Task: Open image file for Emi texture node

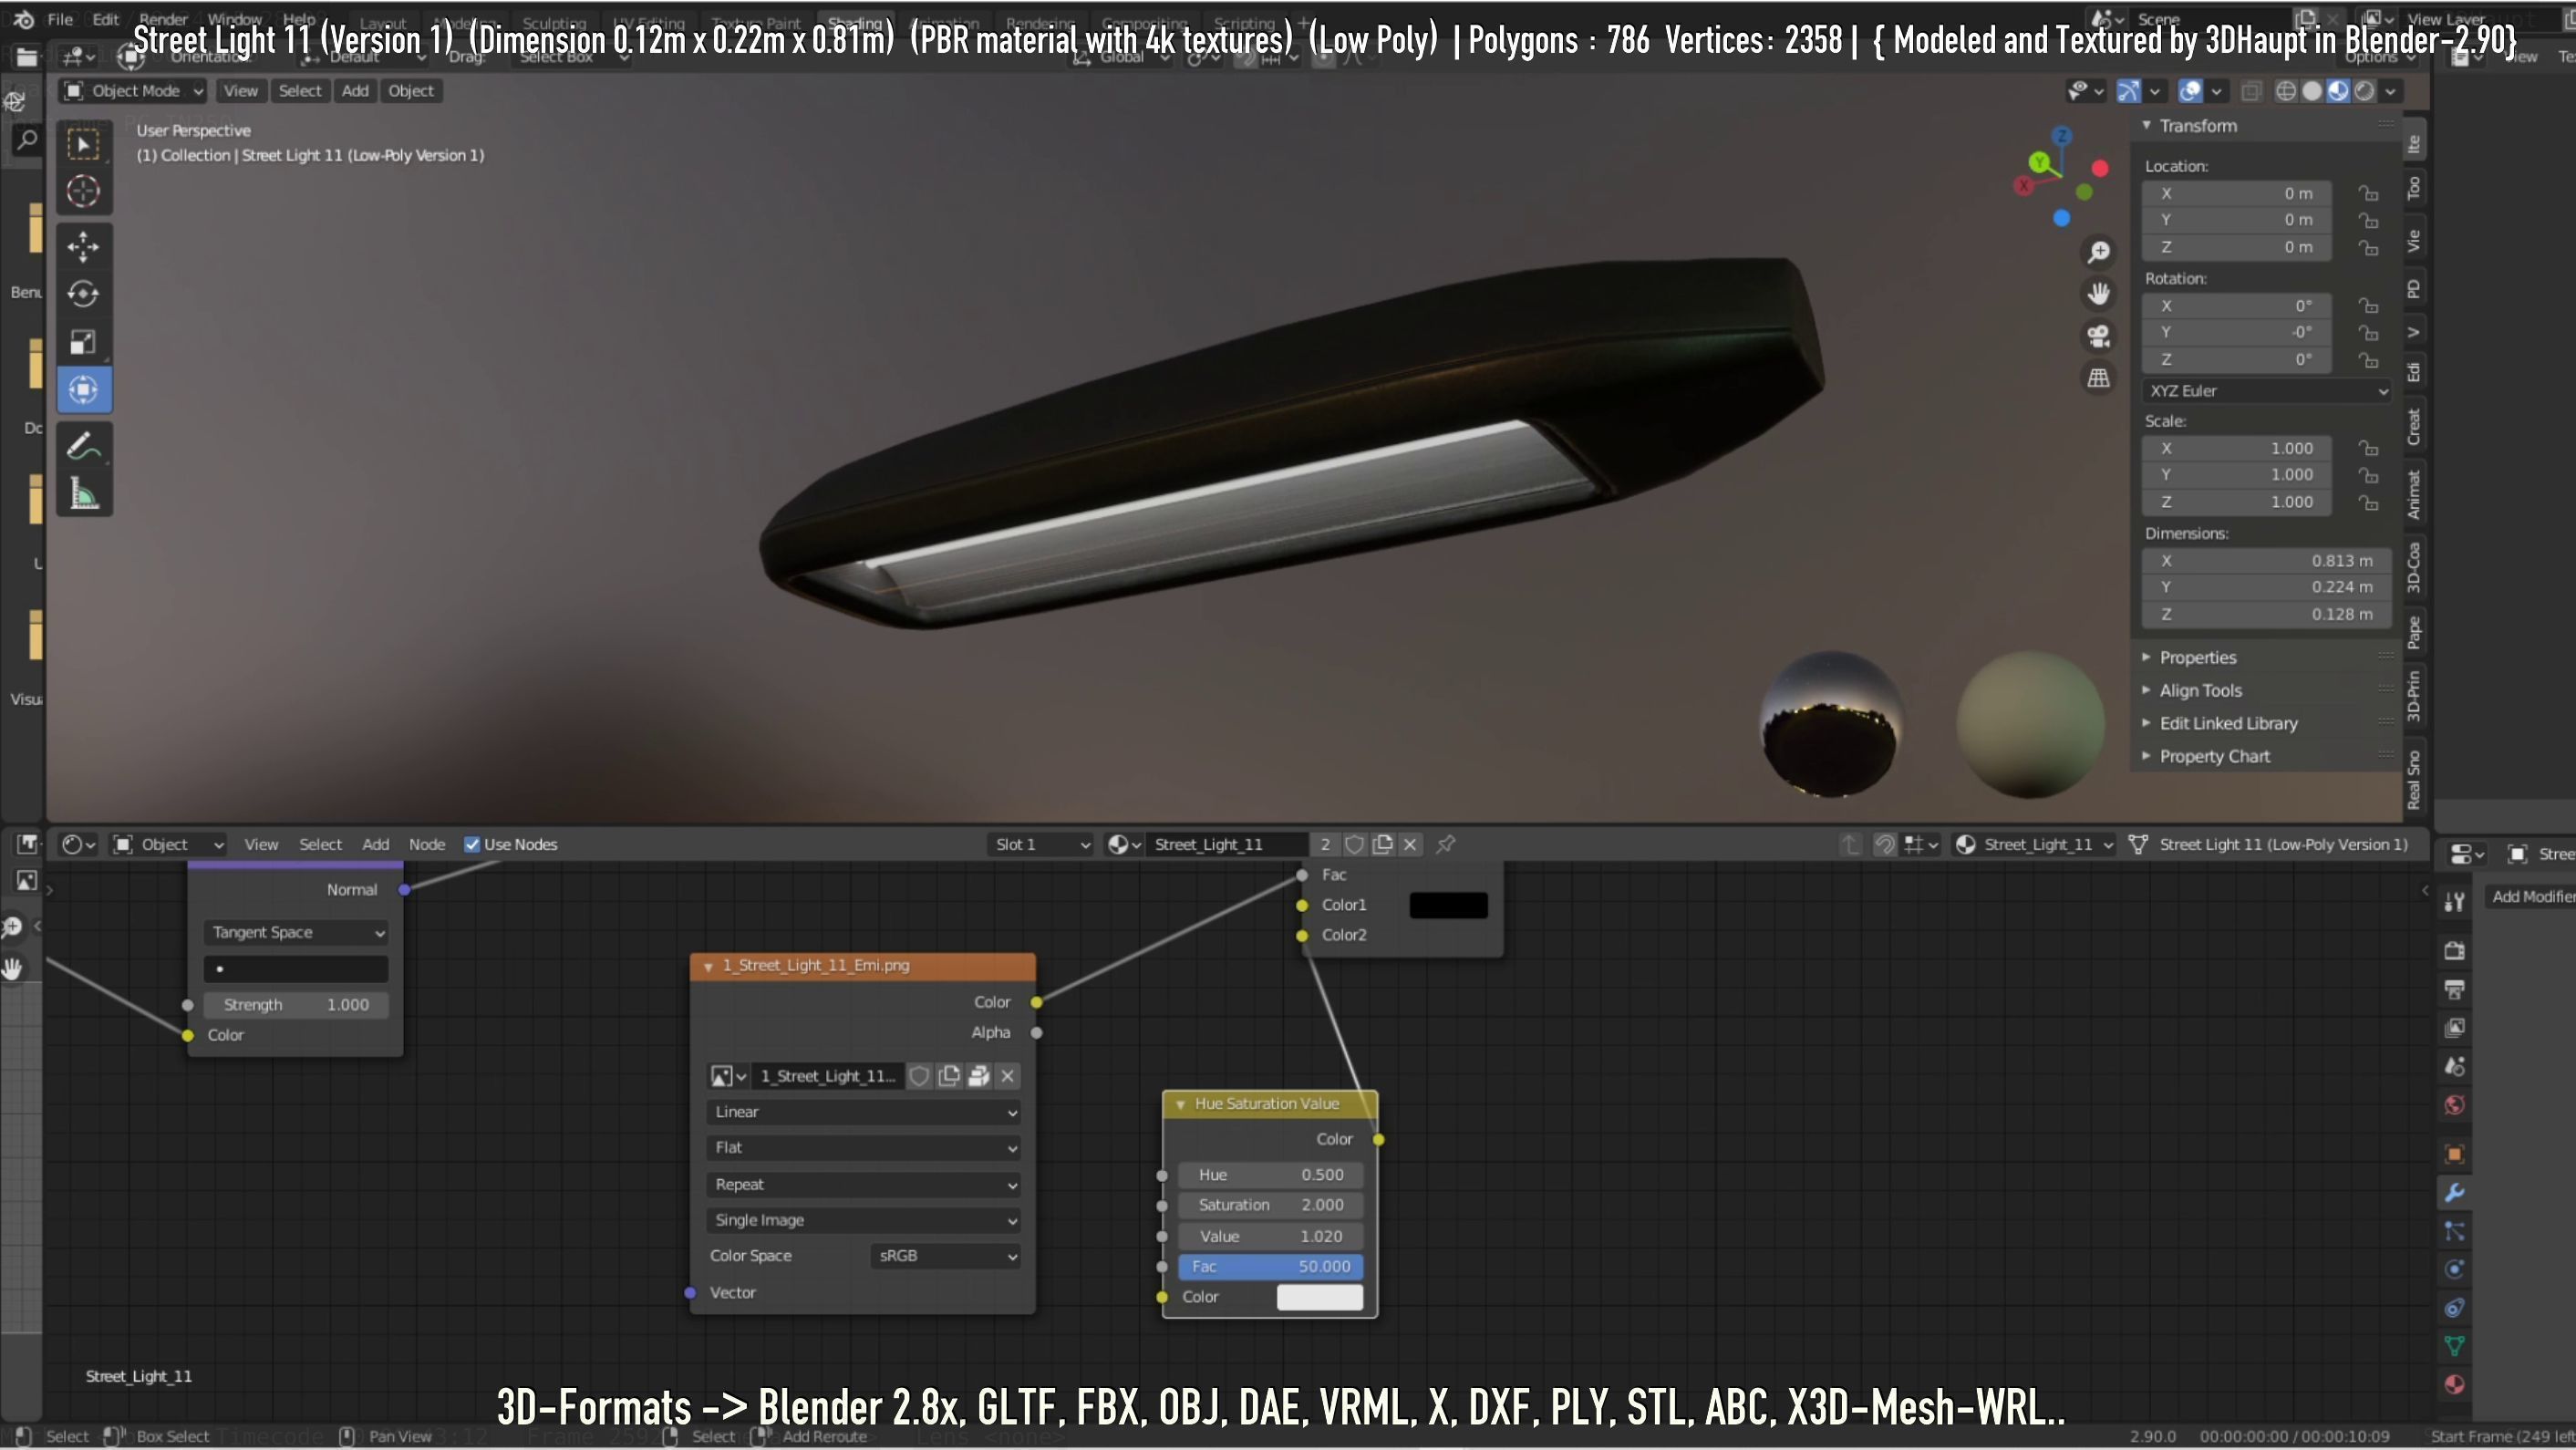Action: (x=979, y=1076)
